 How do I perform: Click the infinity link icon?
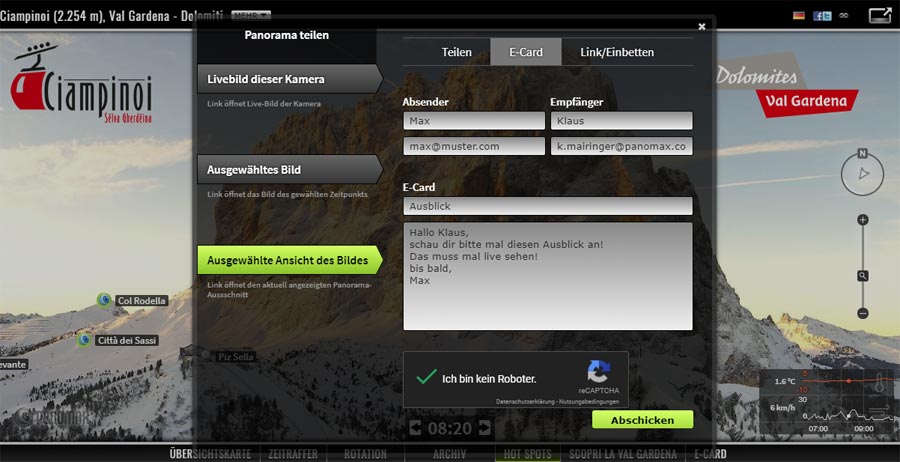point(843,16)
